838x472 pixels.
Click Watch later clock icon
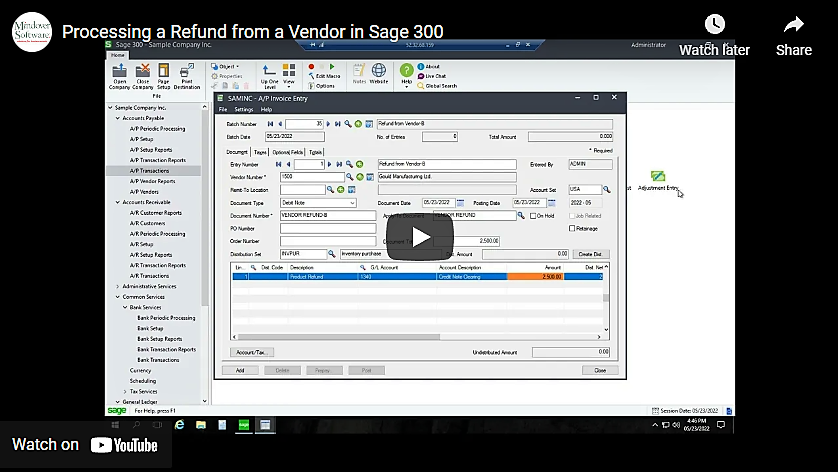(715, 24)
